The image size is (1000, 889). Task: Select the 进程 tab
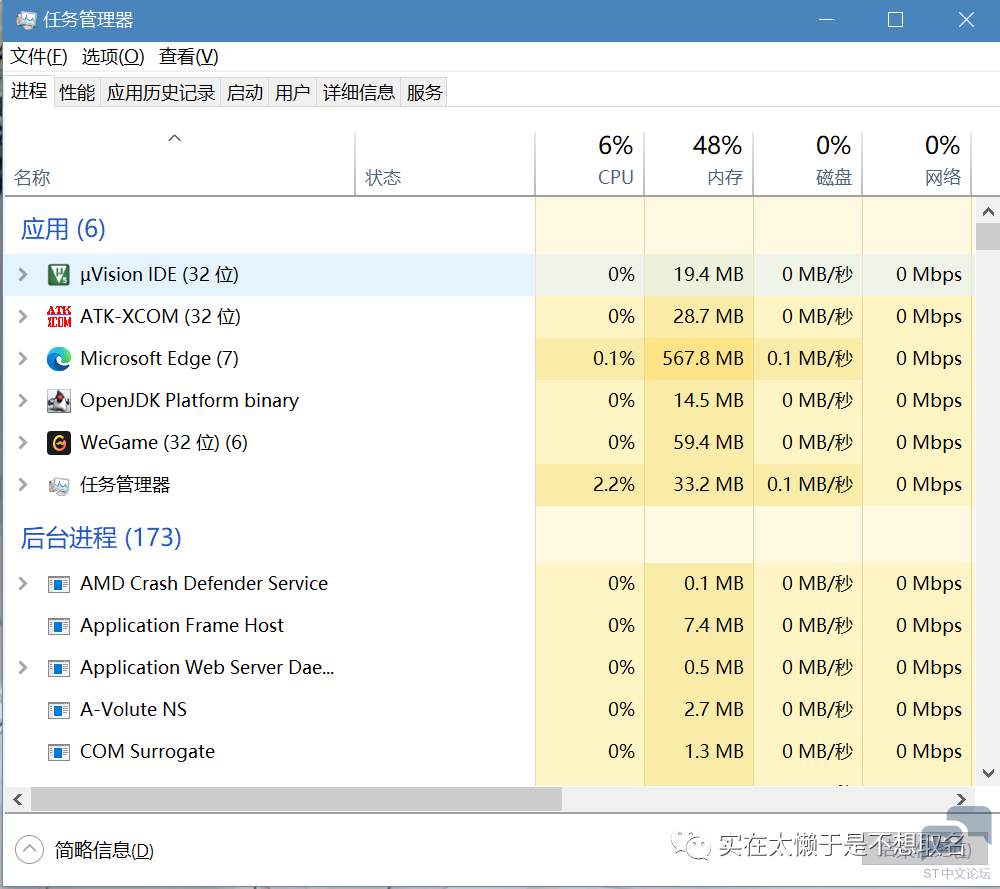pos(29,91)
